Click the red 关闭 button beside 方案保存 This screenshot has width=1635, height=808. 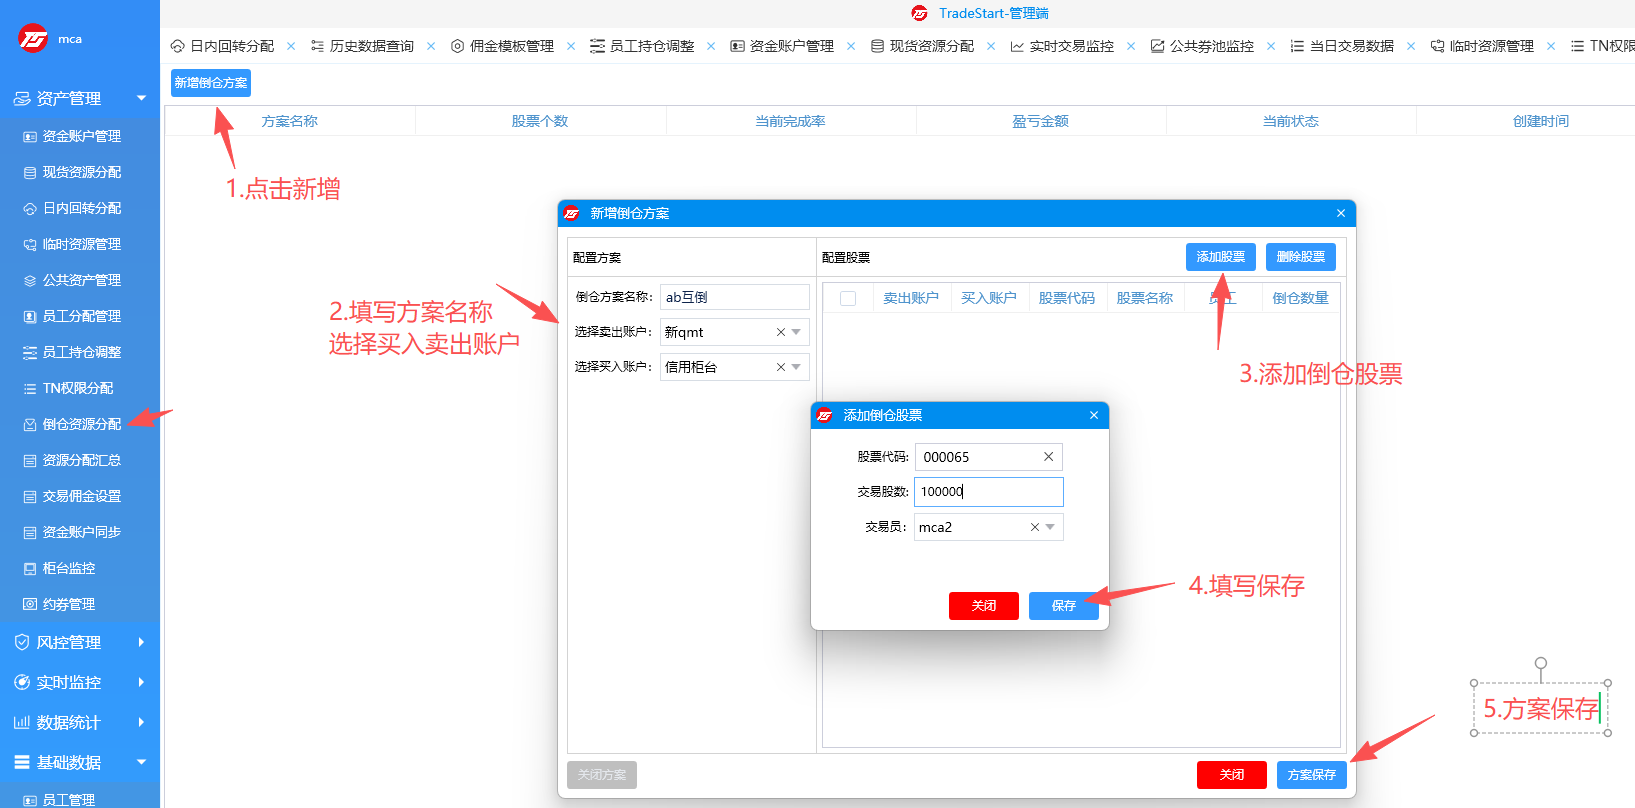pos(1232,775)
